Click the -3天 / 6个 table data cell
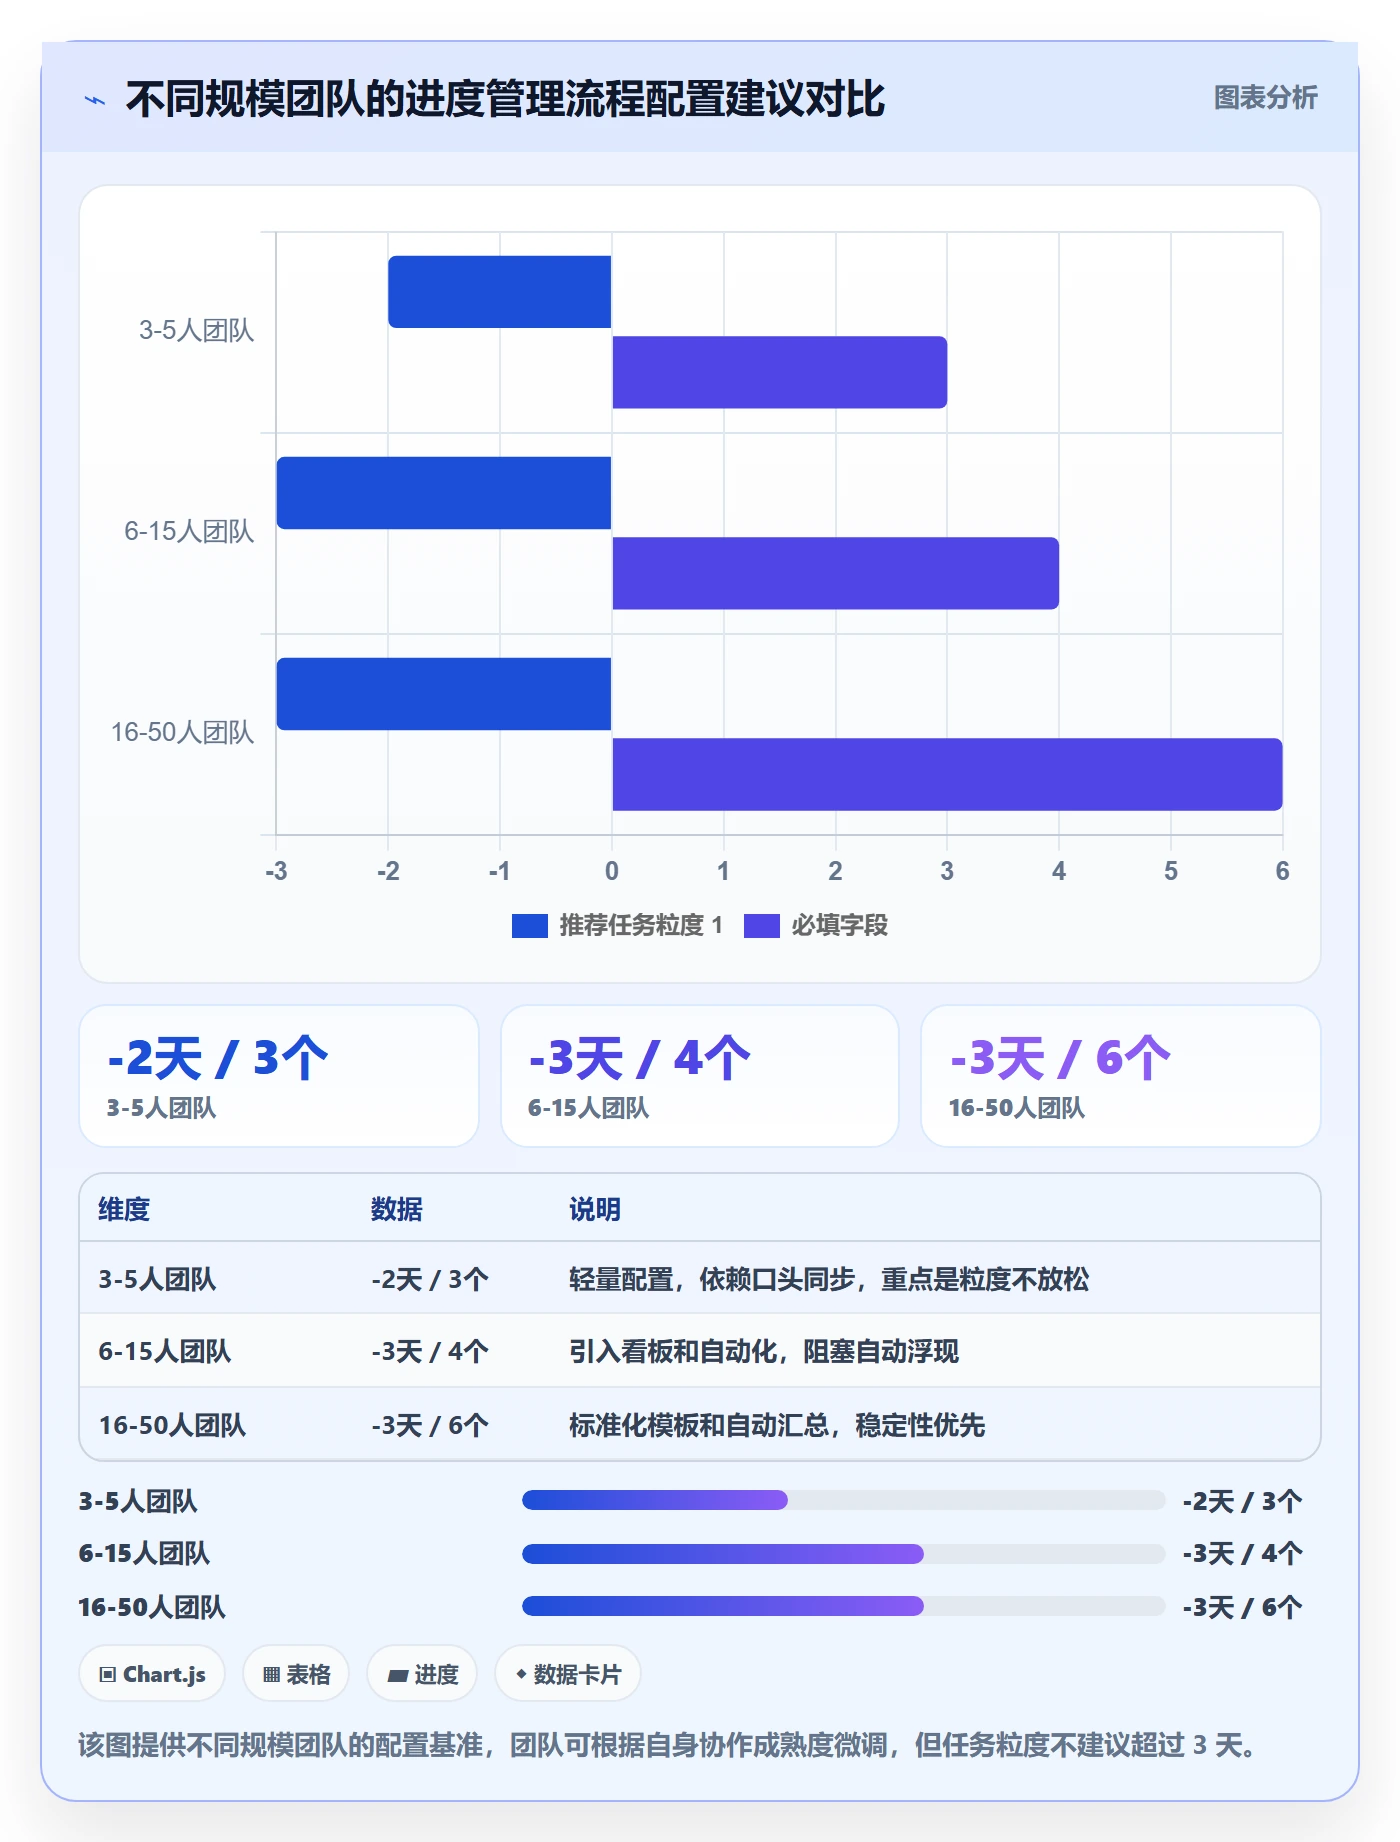This screenshot has height=1842, width=1400. click(430, 1425)
